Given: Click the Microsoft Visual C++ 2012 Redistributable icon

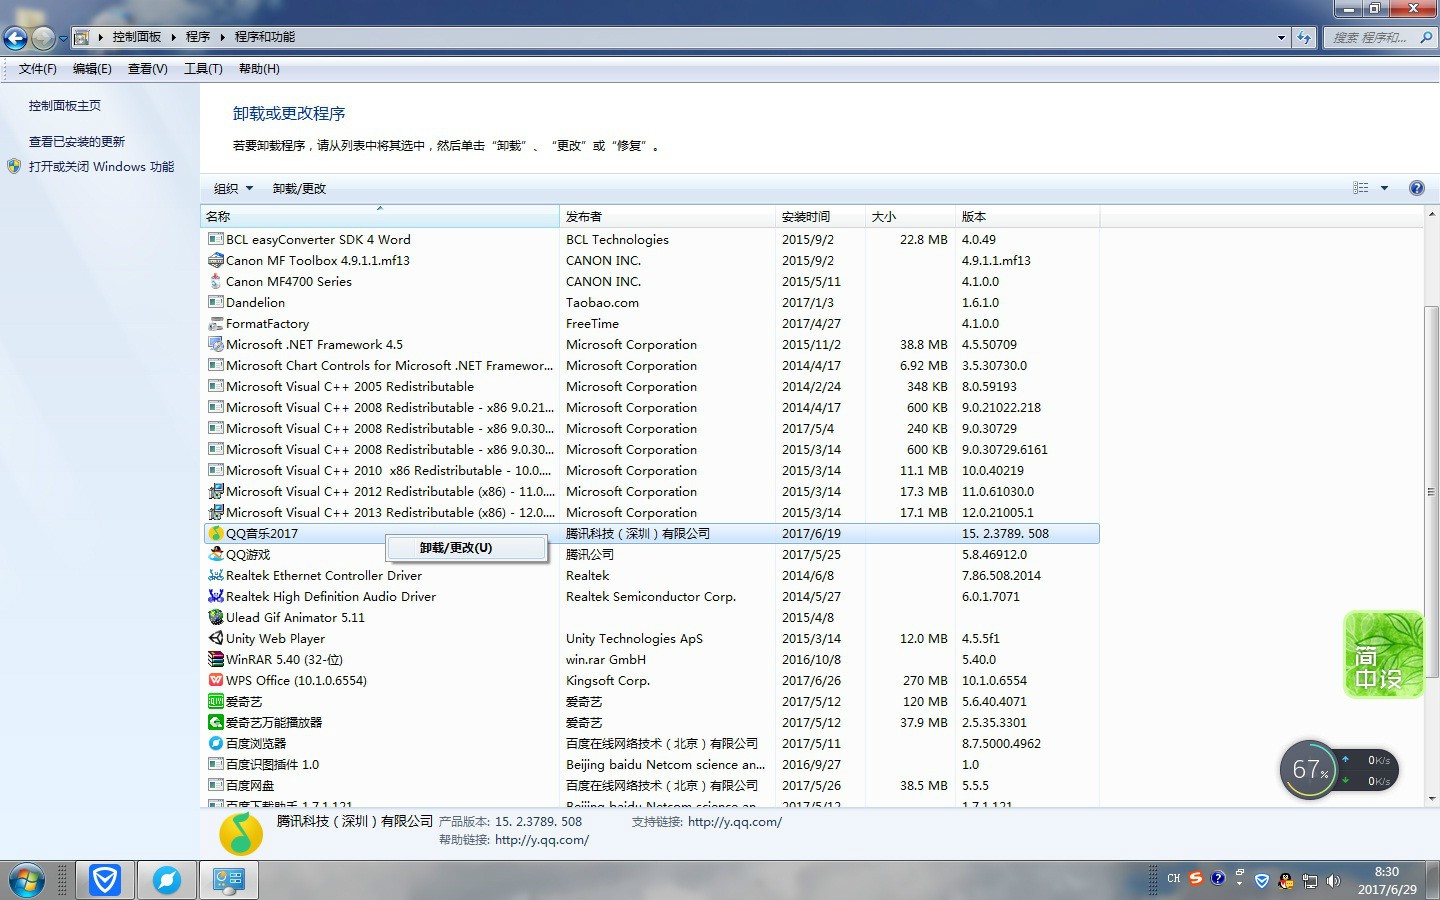Looking at the screenshot, I should 215,492.
